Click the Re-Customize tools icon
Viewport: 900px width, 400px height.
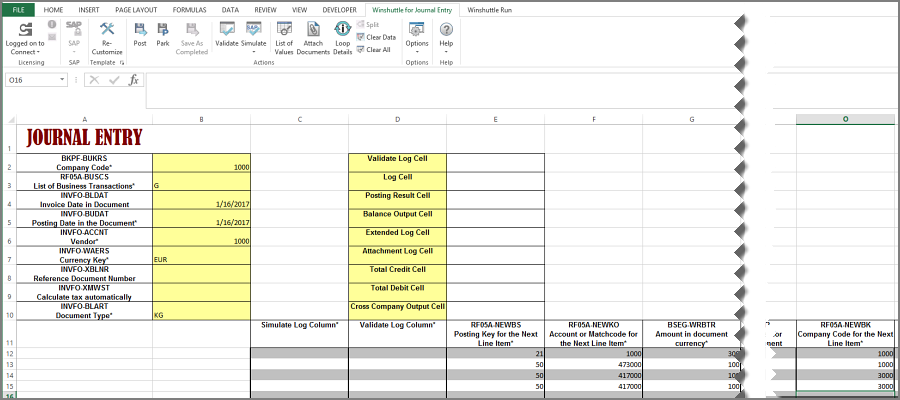(107, 30)
